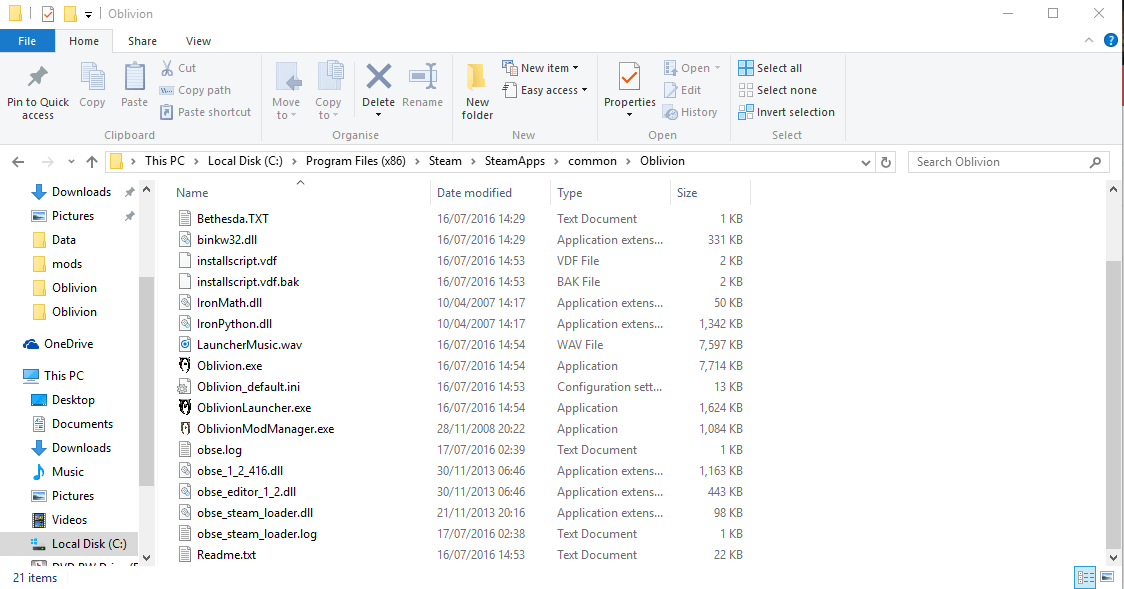Image resolution: width=1124 pixels, height=589 pixels.
Task: Click Pin to Quick access icon
Action: click(x=37, y=76)
